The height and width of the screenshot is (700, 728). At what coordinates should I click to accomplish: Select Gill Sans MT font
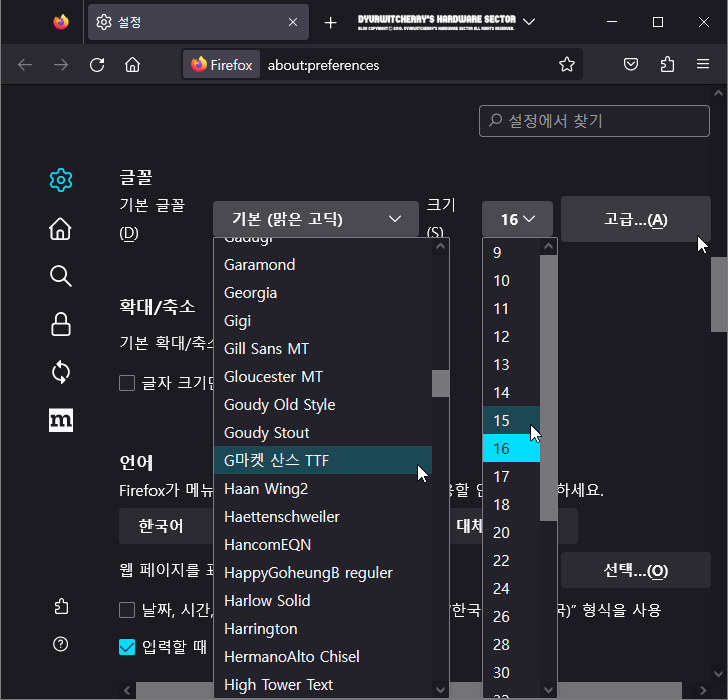click(323, 349)
